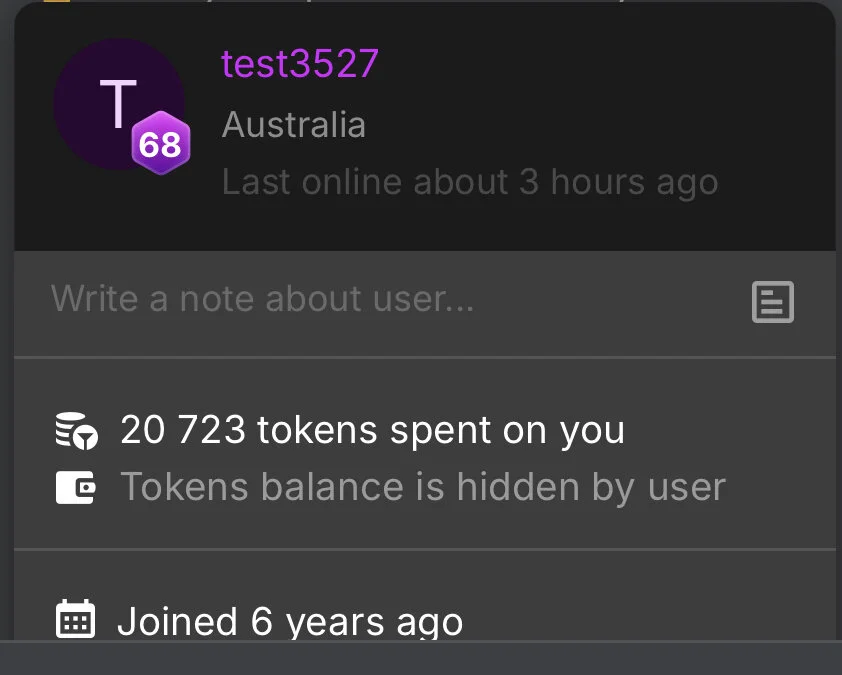Click the Tokens balance is hidden by user text
842x675 pixels.
click(x=423, y=487)
